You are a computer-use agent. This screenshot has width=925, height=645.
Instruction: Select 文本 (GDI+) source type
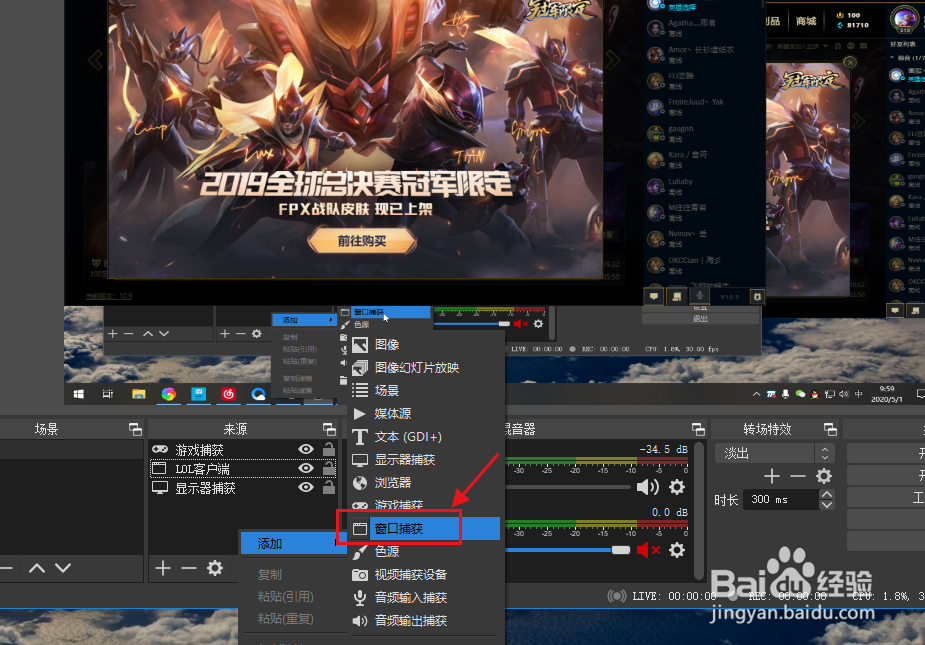coord(408,437)
